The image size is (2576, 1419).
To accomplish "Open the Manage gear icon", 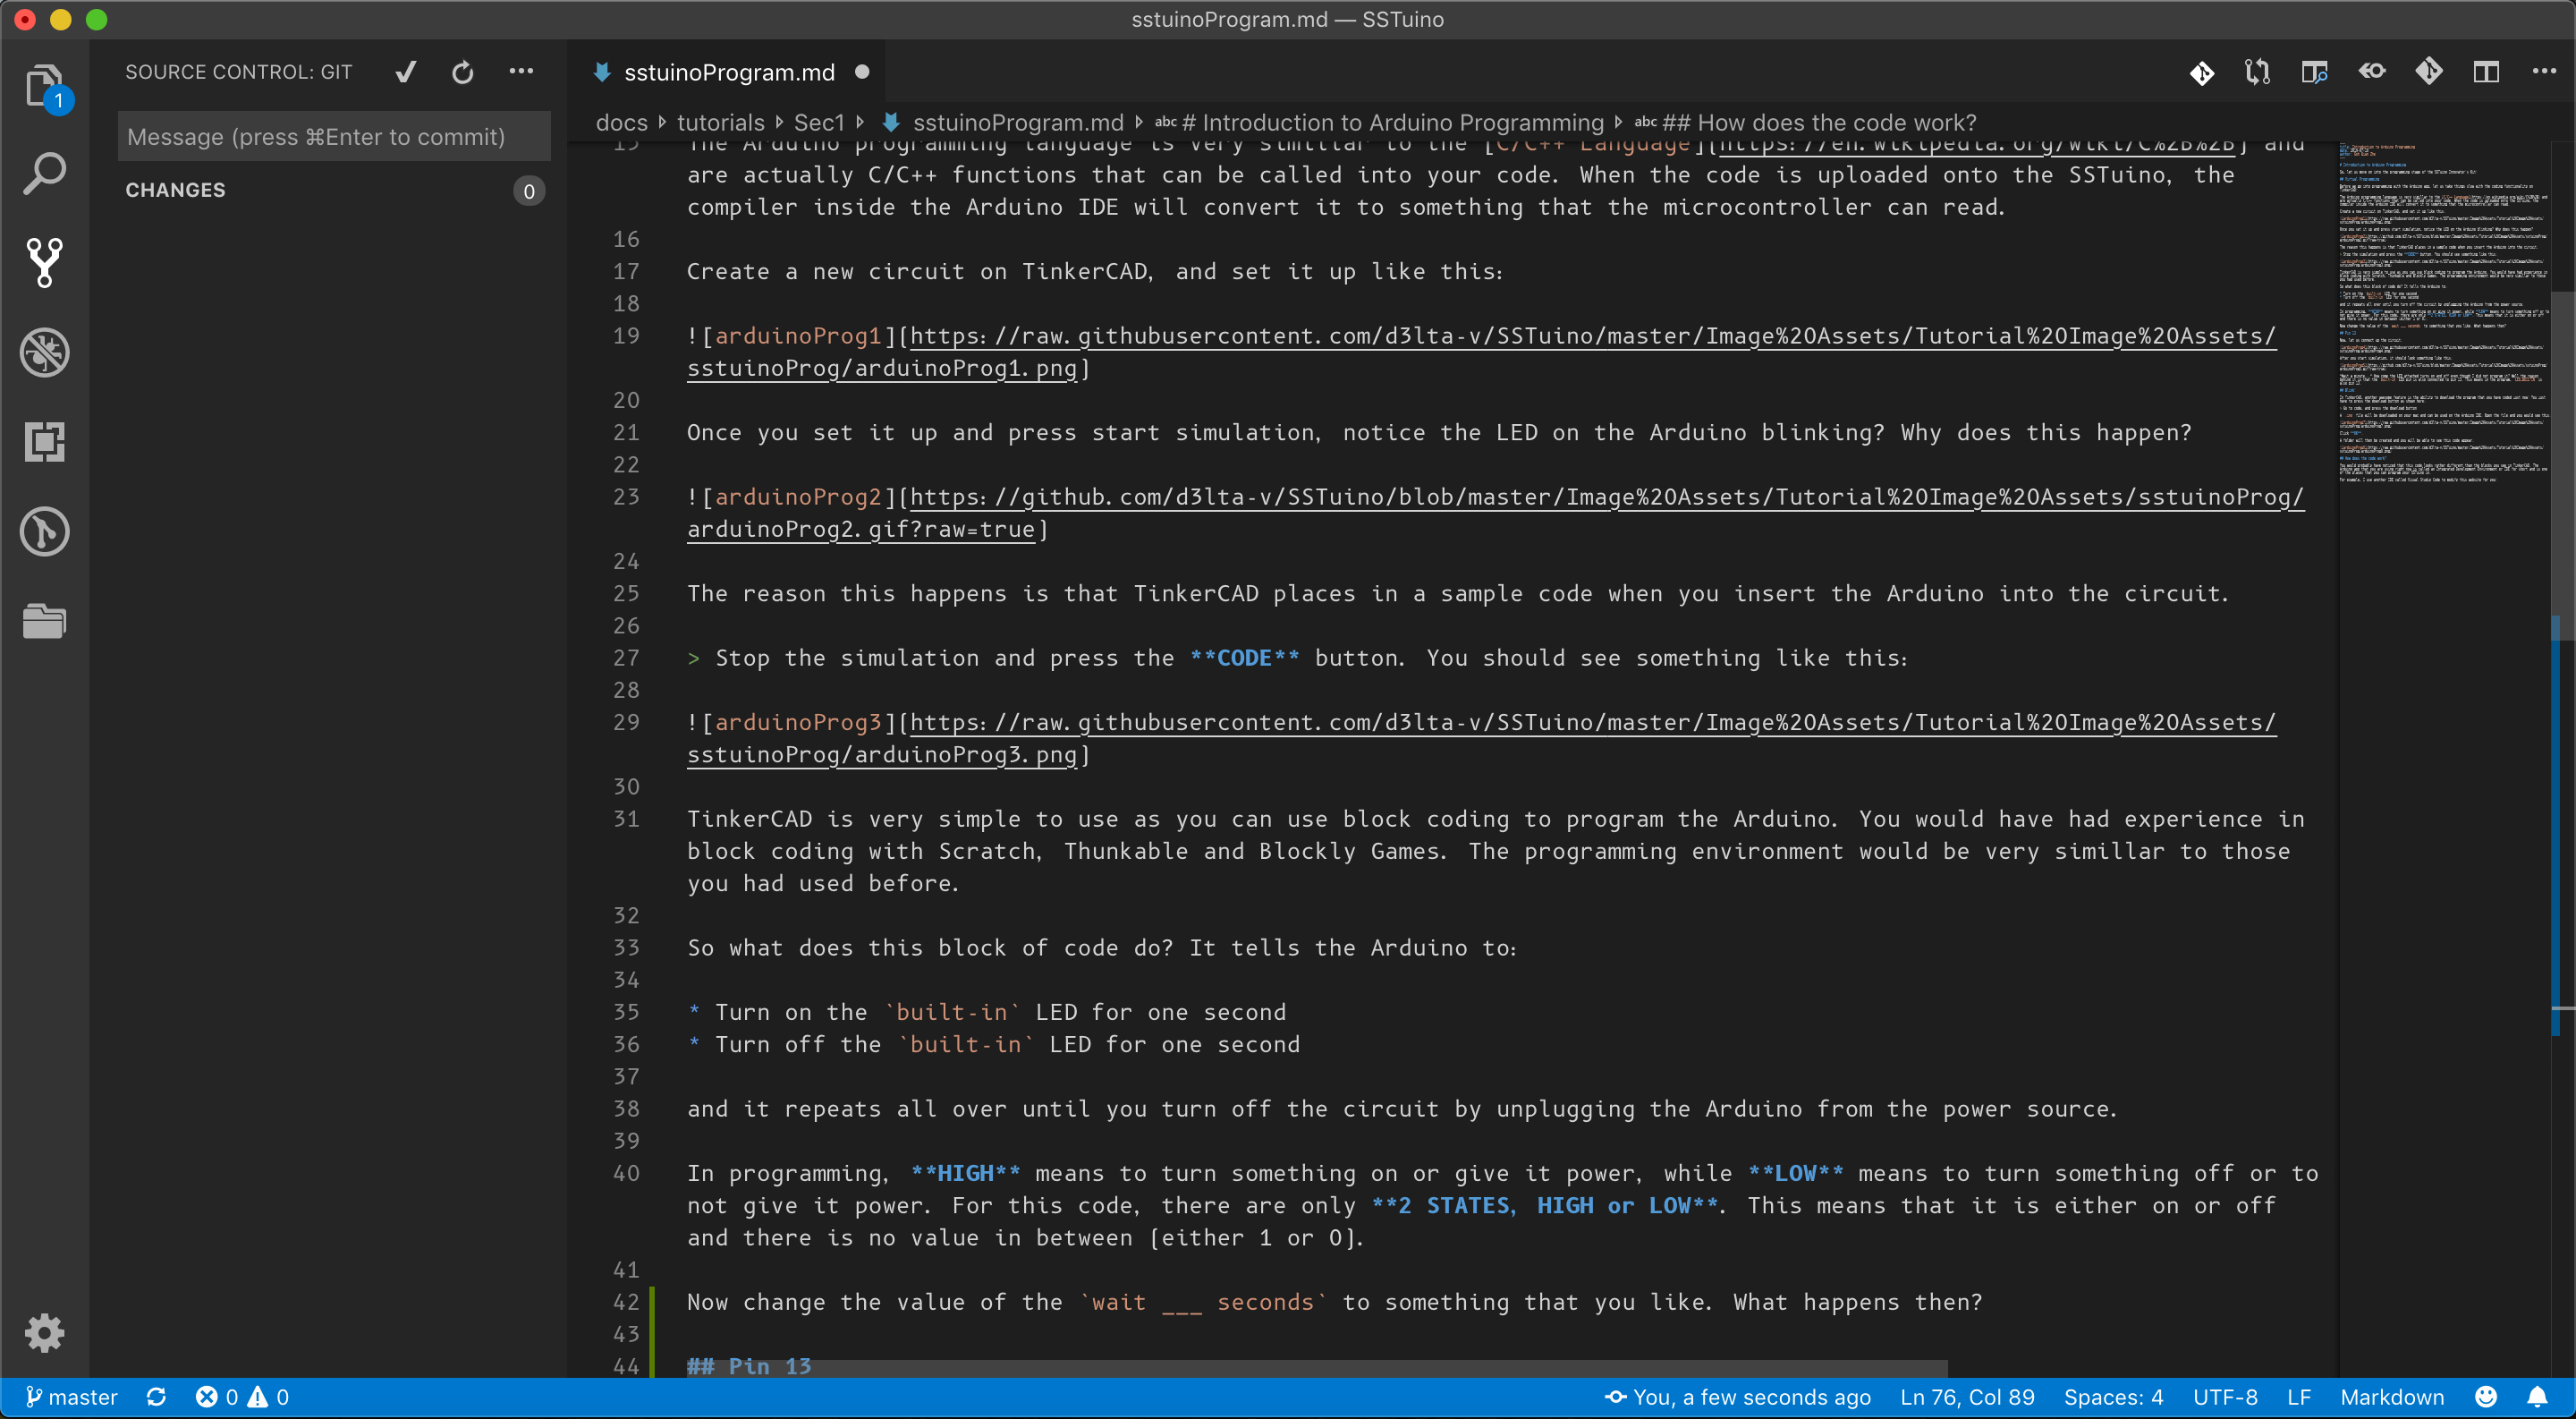I will click(44, 1332).
